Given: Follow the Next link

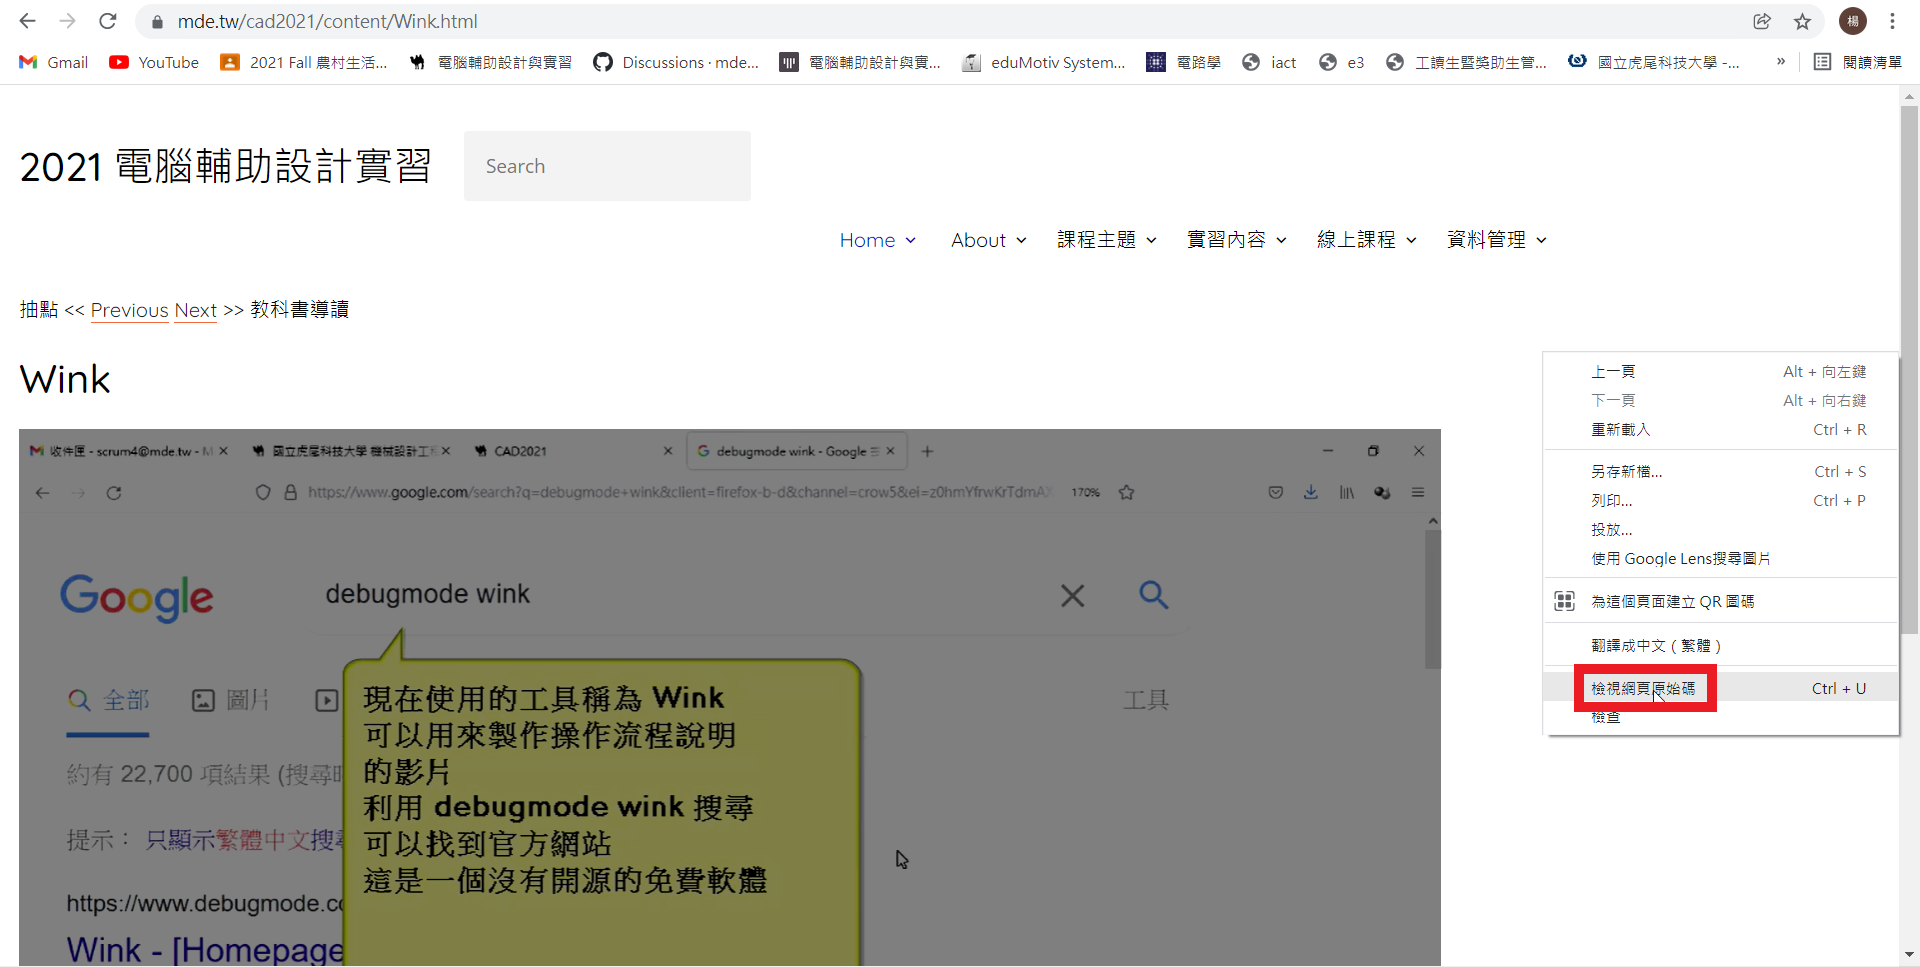Looking at the screenshot, I should (195, 310).
